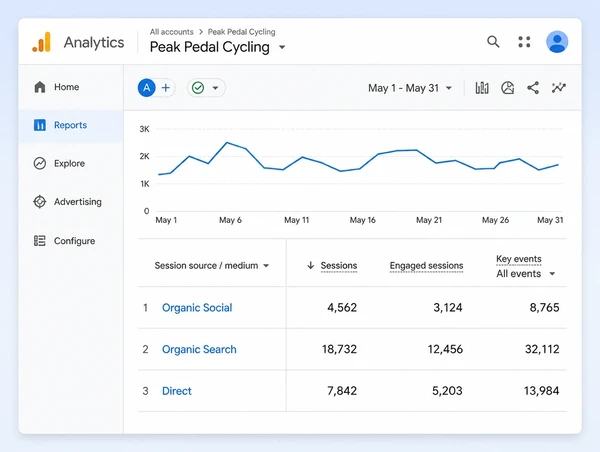600x452 pixels.
Task: Click Organic Social engaged sessions 3,124
Action: coord(447,307)
